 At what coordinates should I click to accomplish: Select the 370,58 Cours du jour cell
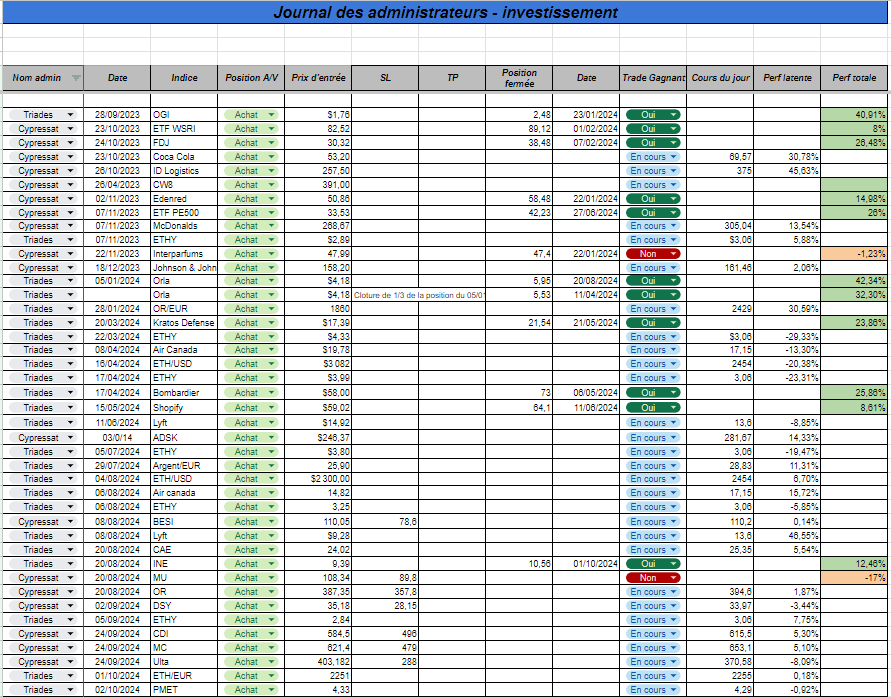click(x=721, y=662)
